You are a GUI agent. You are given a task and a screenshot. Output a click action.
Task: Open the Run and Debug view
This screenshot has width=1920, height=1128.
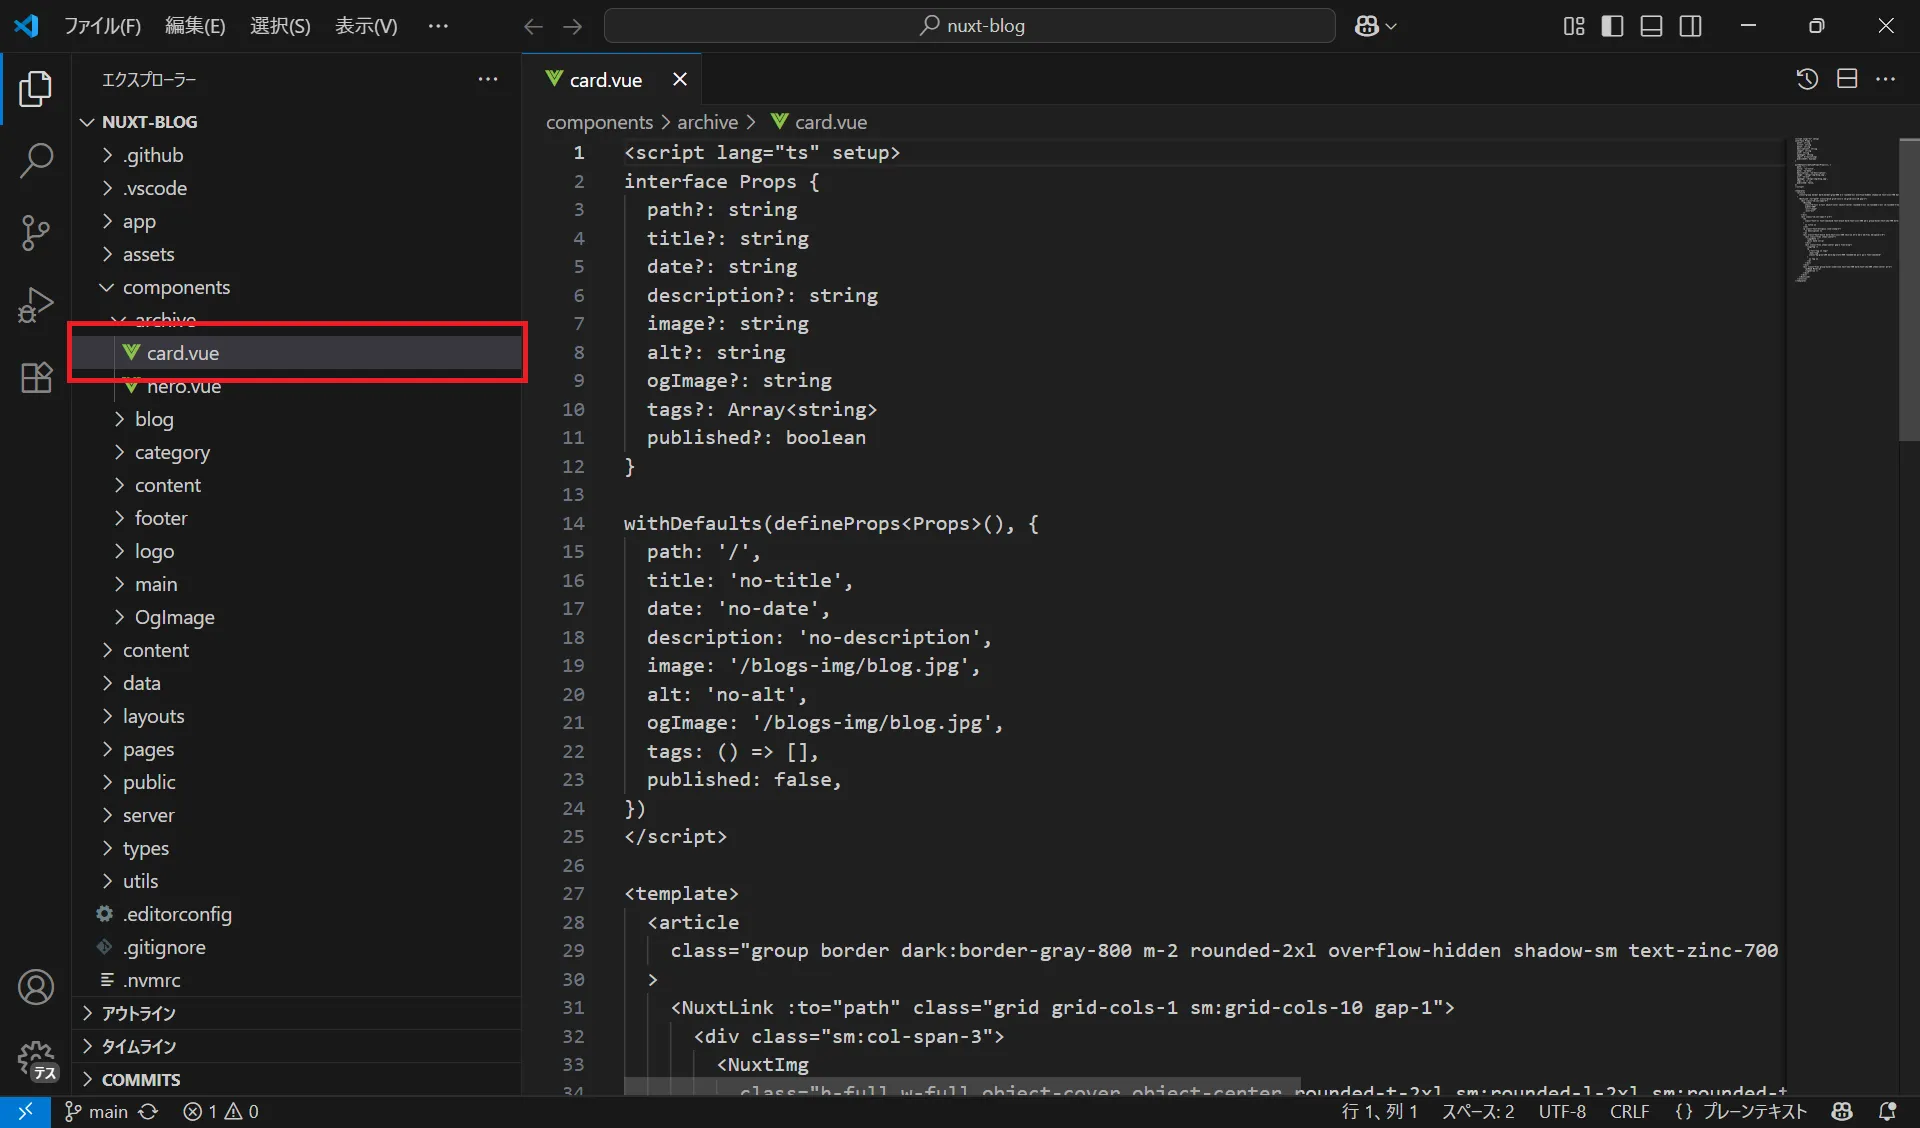tap(36, 304)
